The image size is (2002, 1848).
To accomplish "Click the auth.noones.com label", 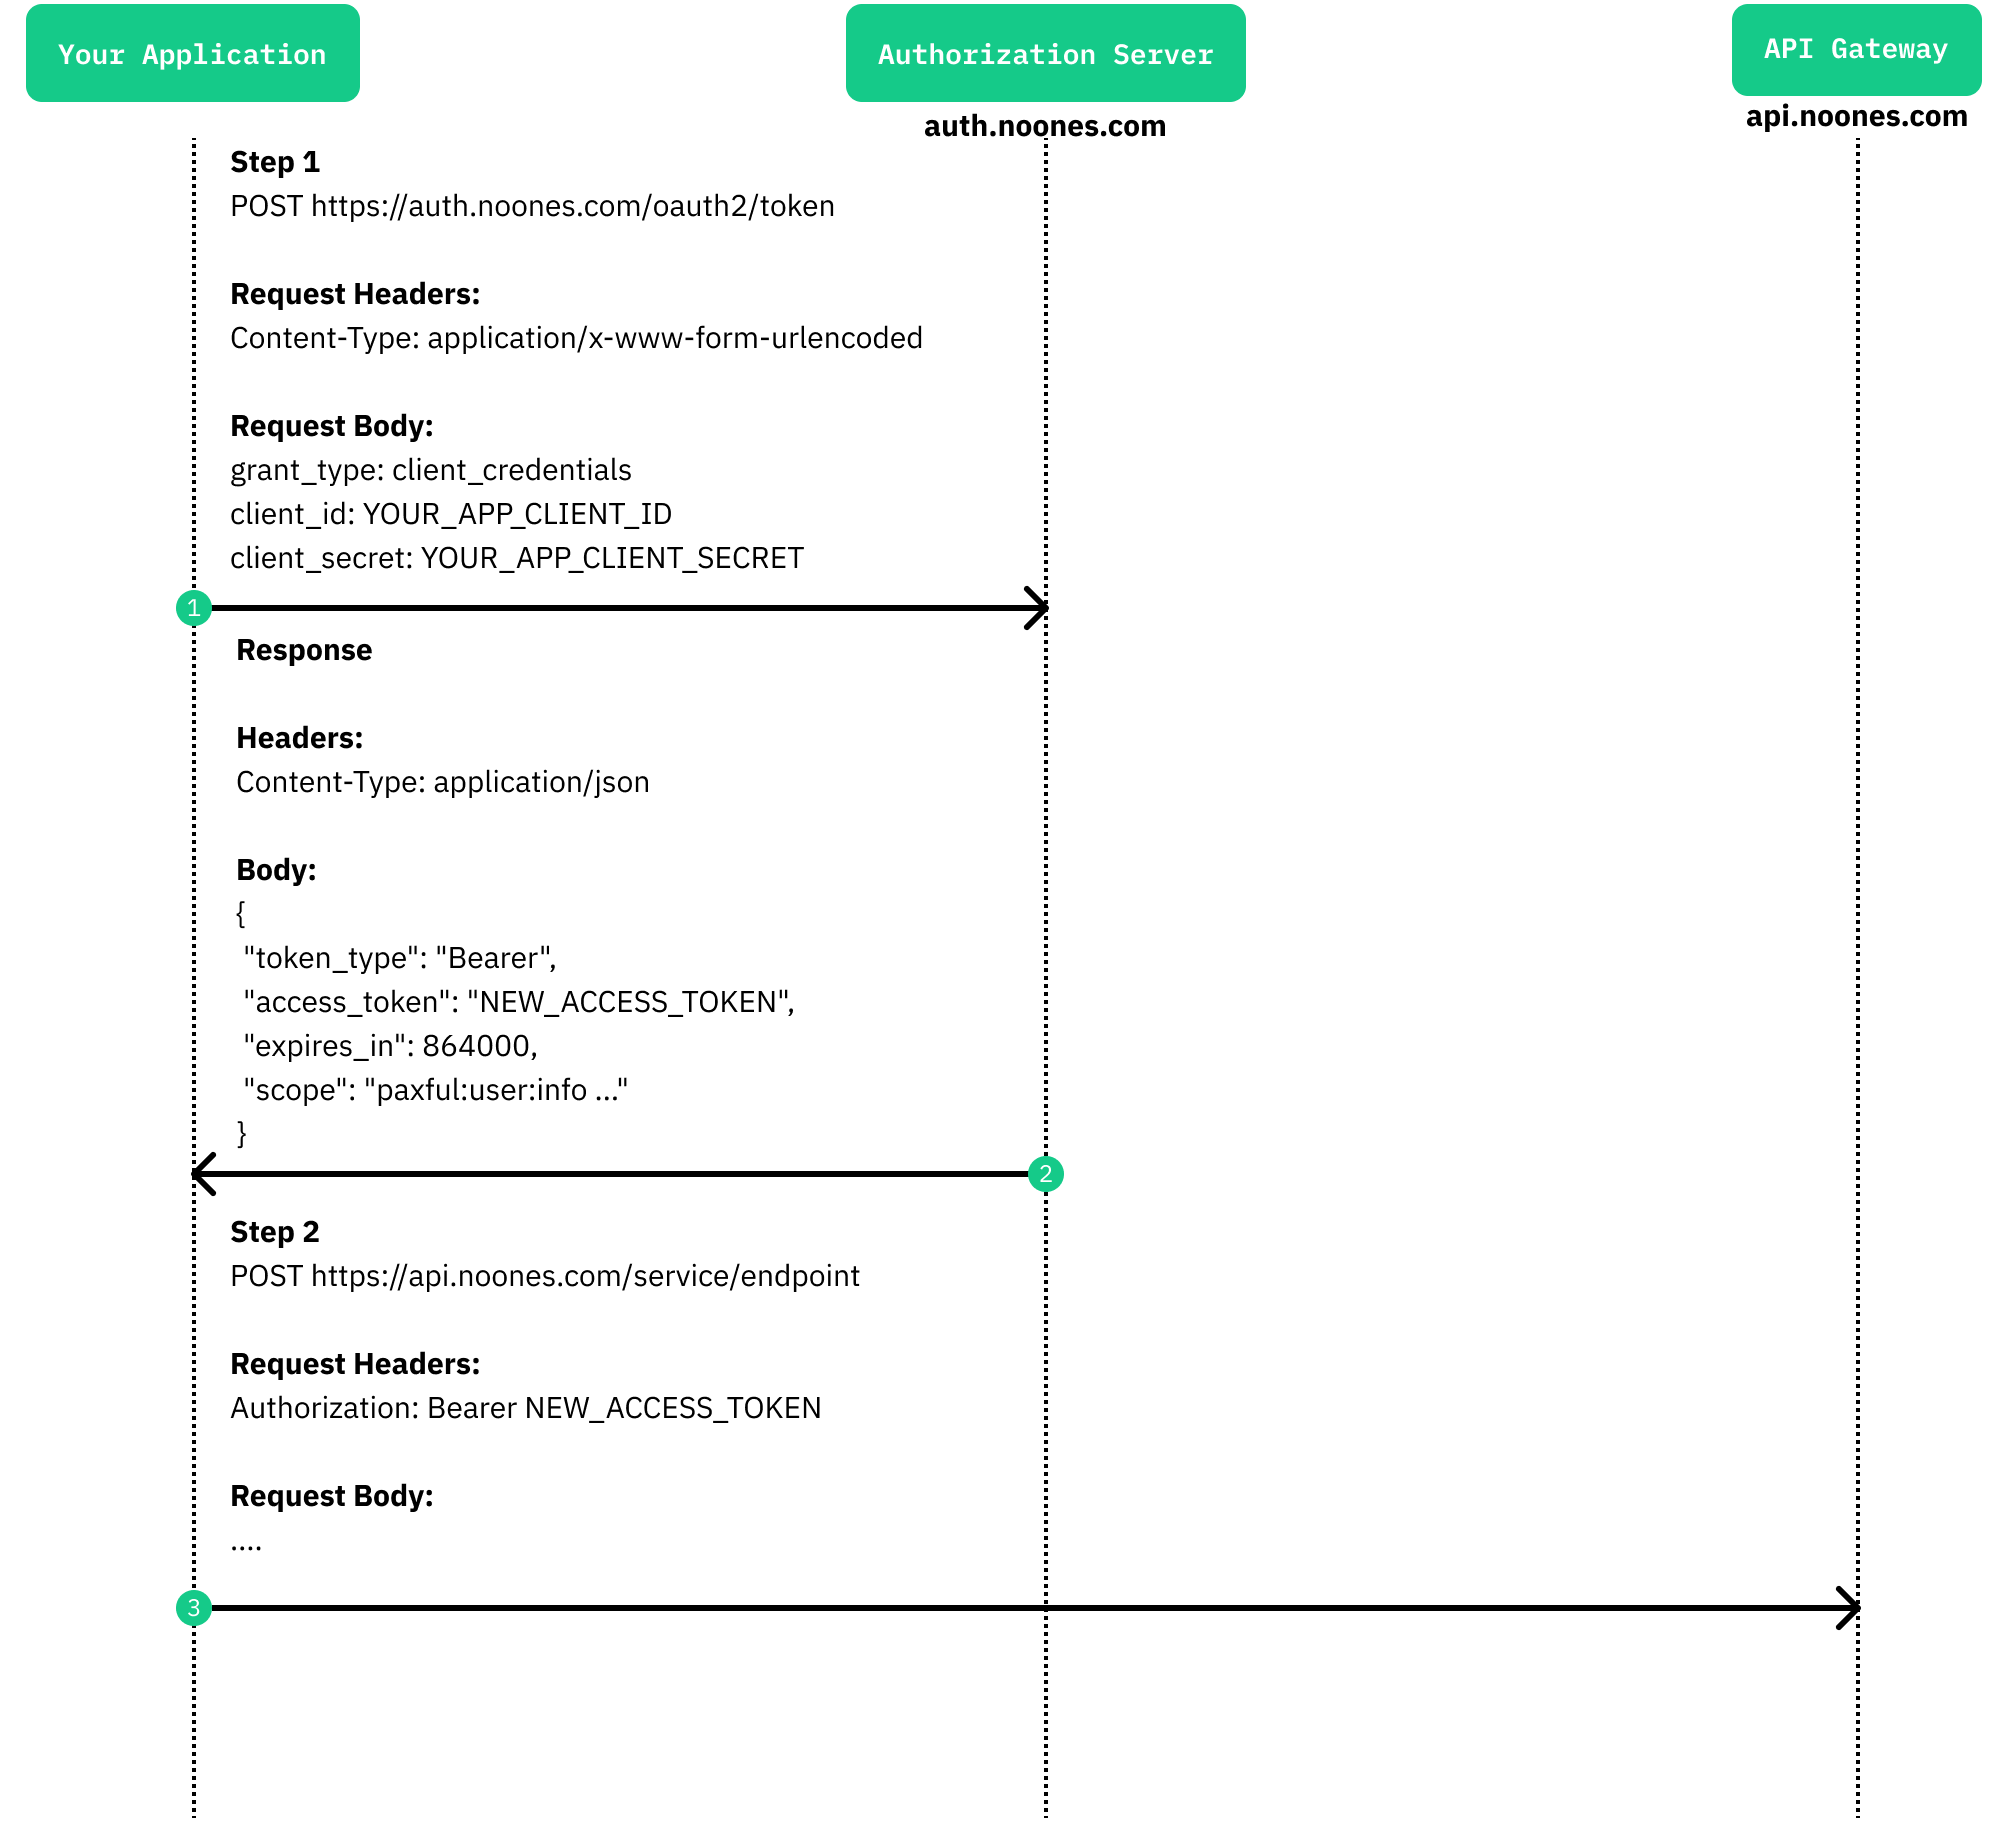I will [1045, 126].
